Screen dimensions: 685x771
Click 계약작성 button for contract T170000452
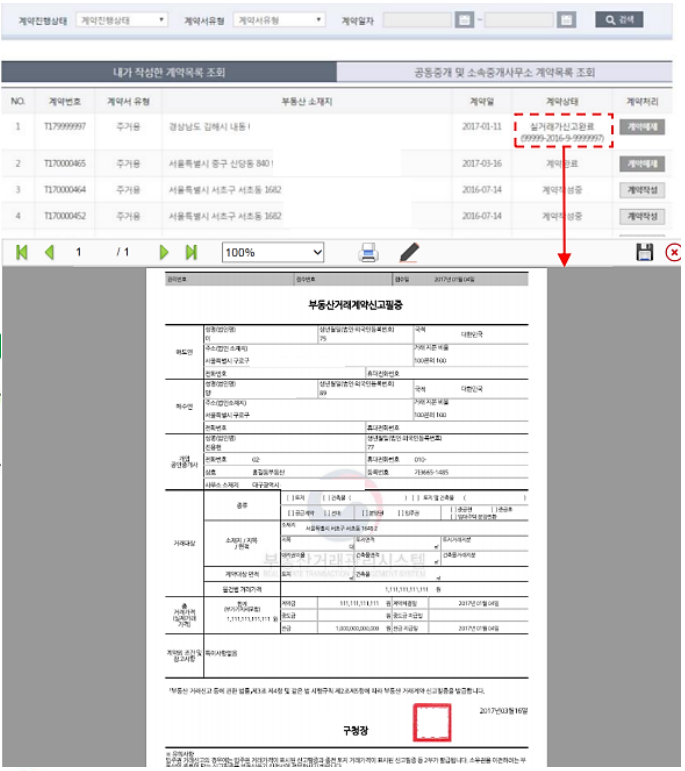[642, 216]
